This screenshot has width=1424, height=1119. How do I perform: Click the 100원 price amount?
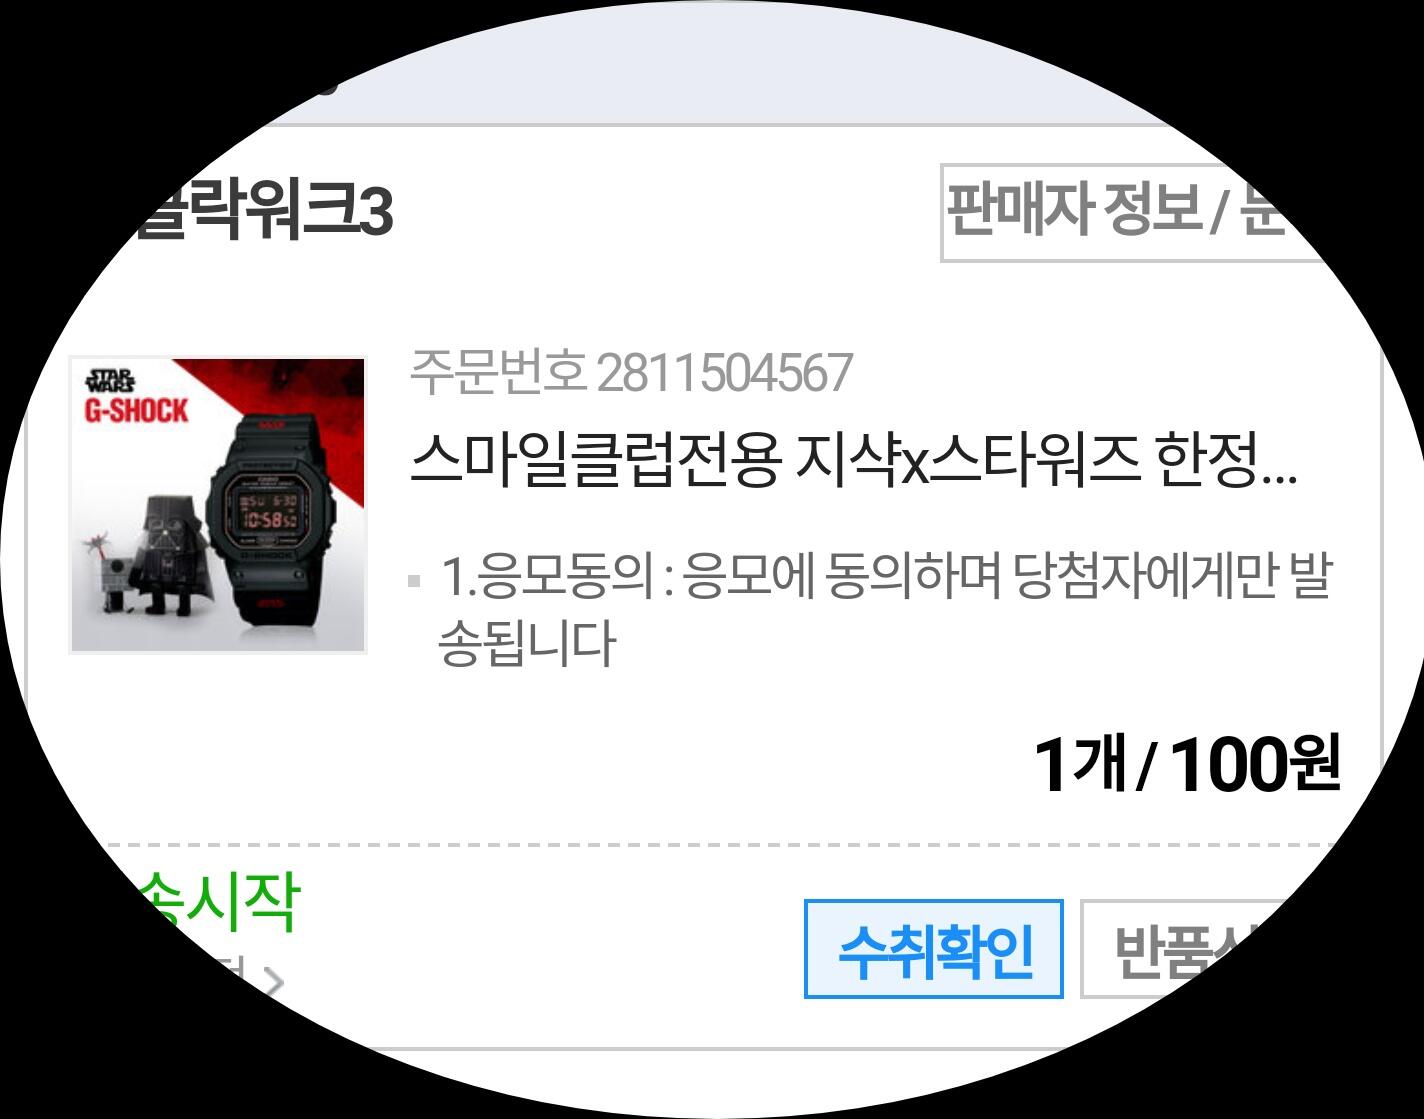[1254, 765]
